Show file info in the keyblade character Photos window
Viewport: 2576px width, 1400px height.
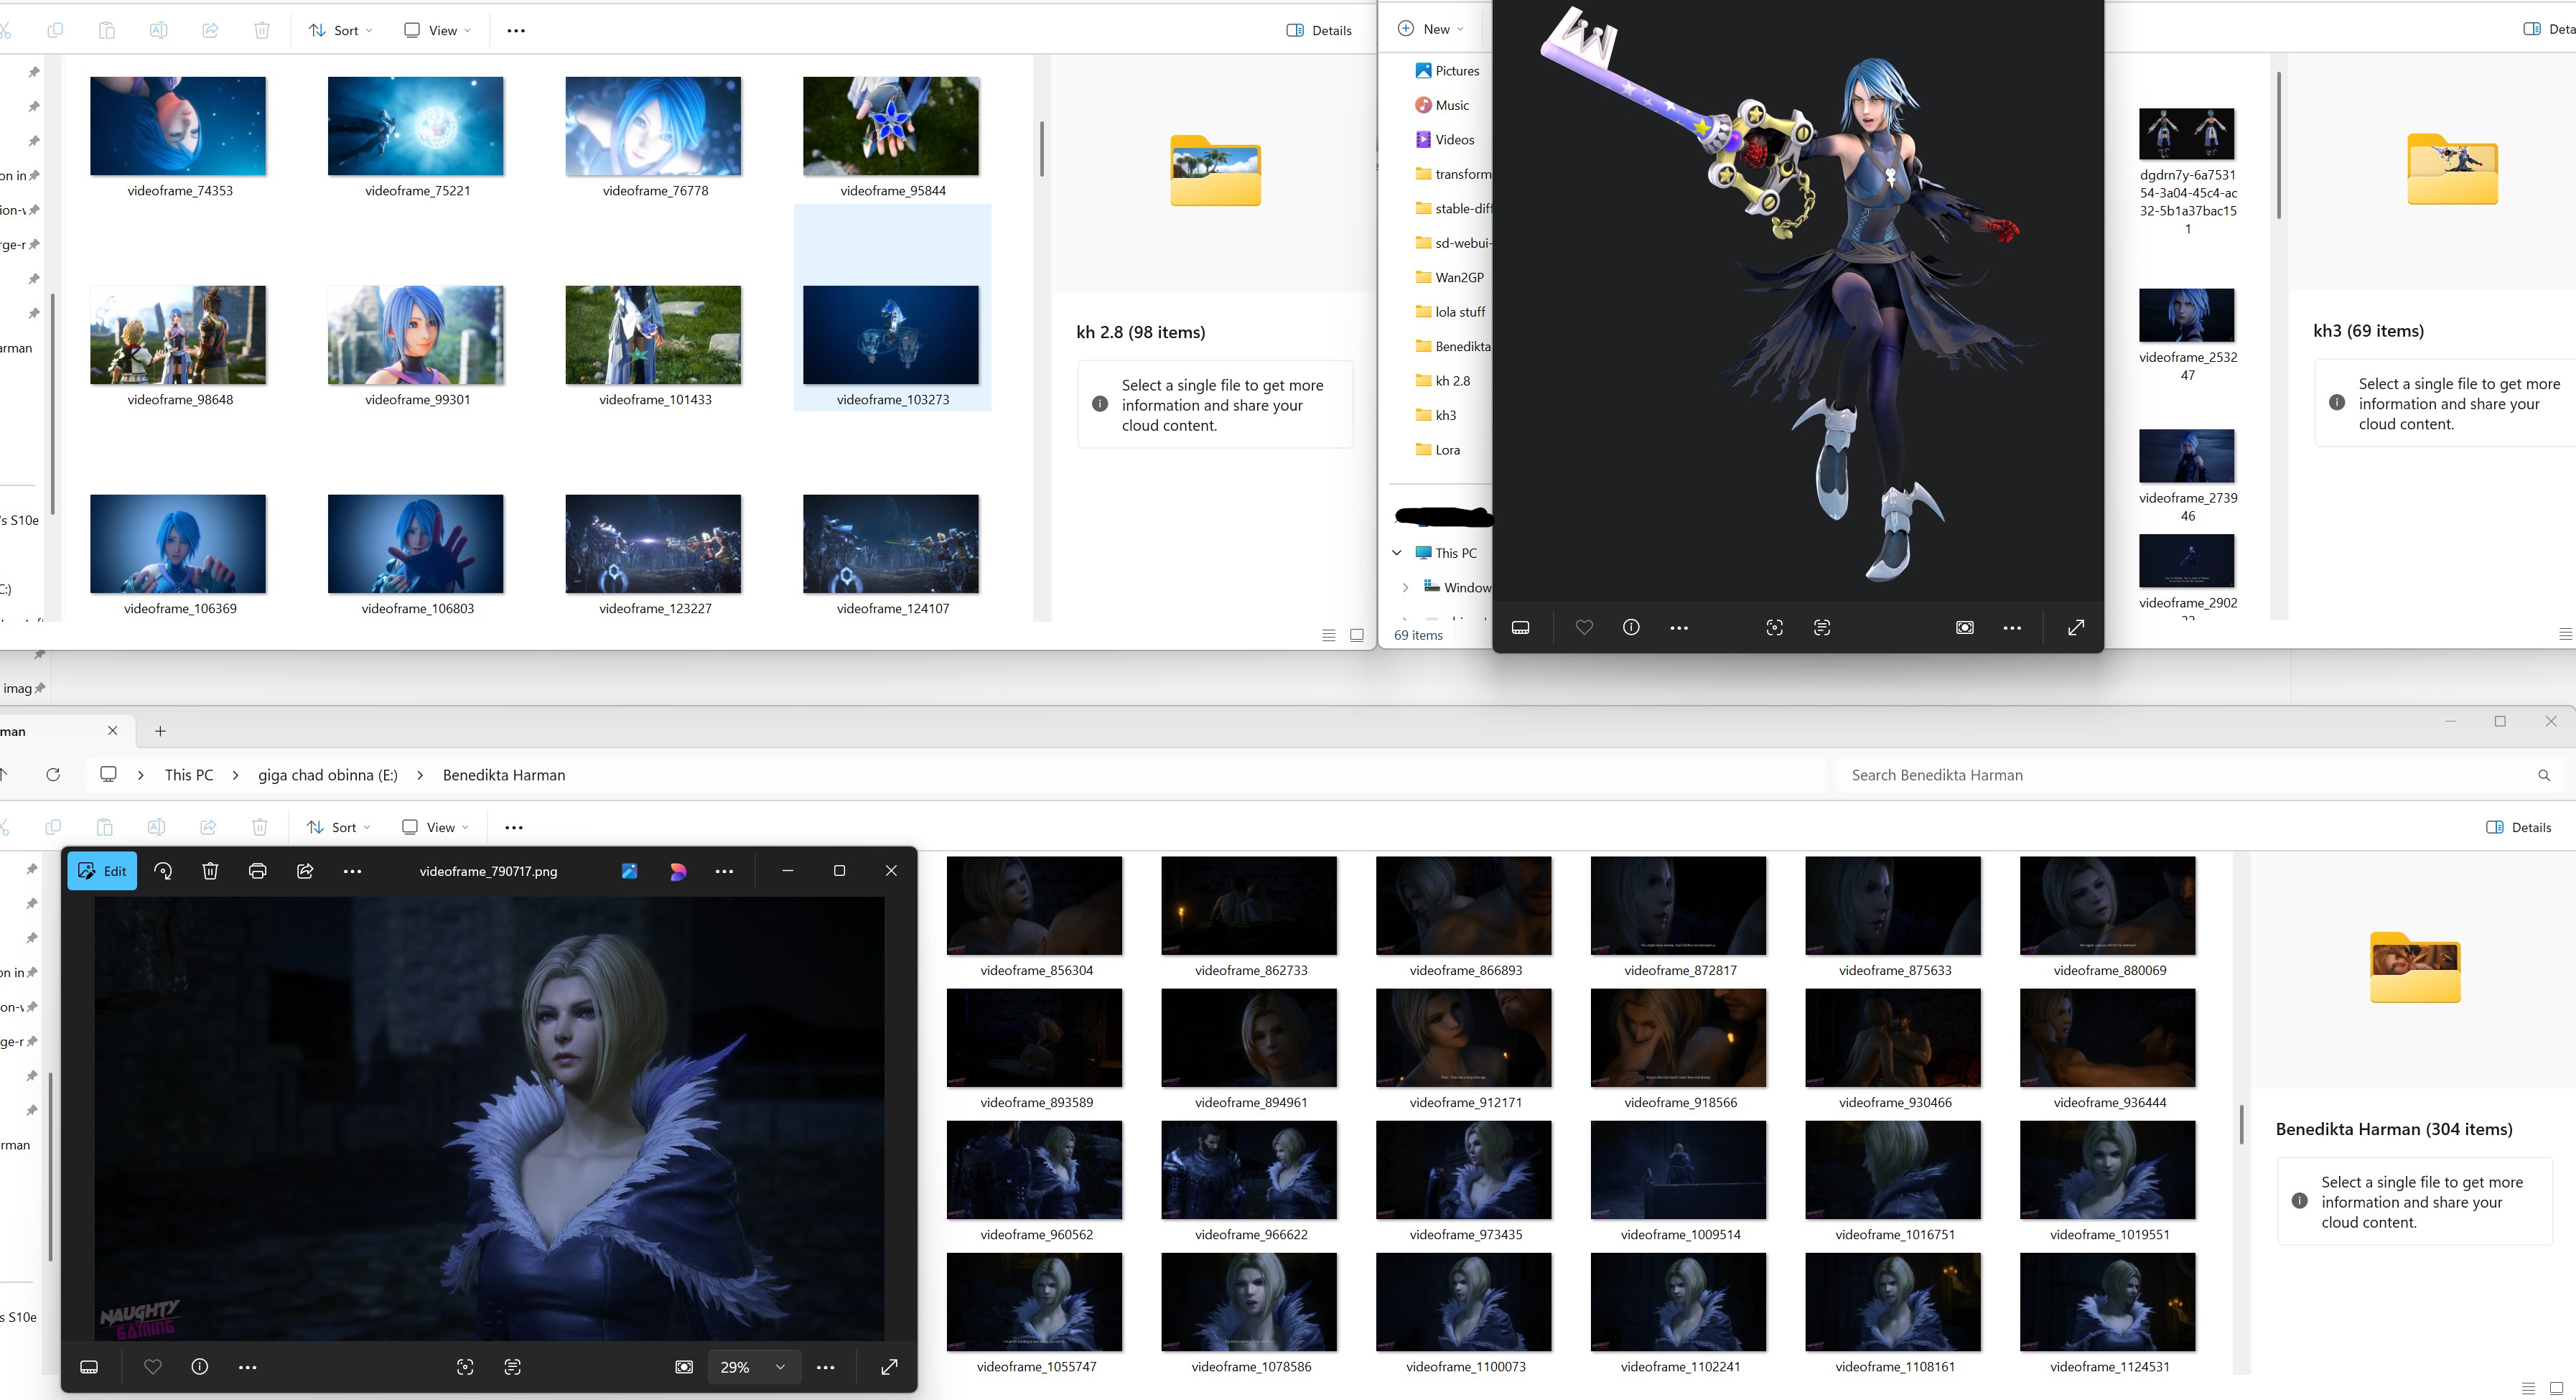(x=1631, y=628)
